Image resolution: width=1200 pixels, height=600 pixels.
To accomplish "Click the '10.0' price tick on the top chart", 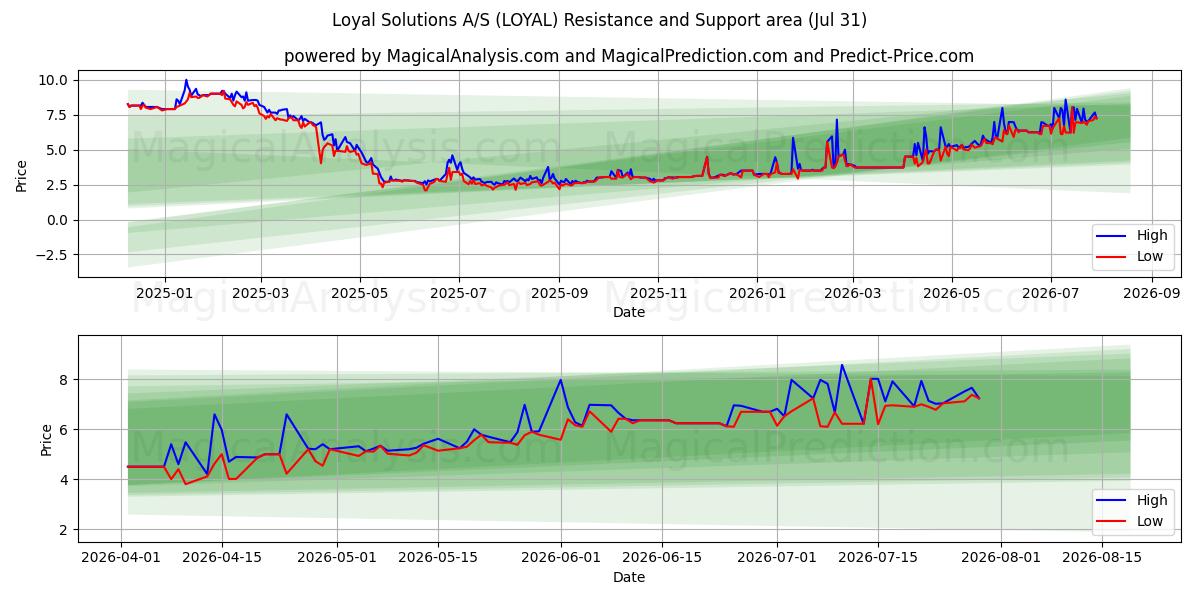I will pyautogui.click(x=53, y=80).
